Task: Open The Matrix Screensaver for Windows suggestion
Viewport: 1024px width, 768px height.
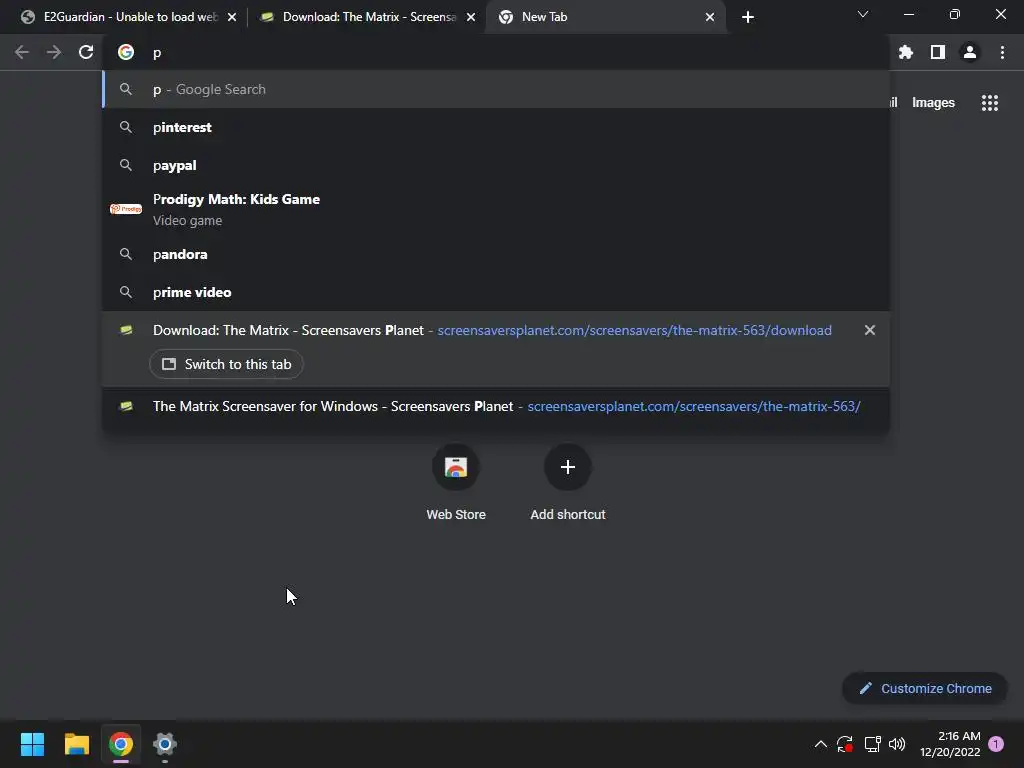Action: coord(496,406)
